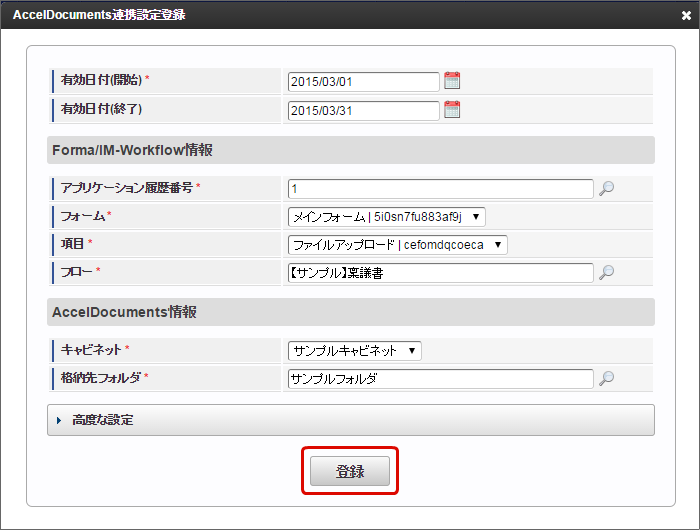Image resolution: width=700 pixels, height=530 pixels.
Task: Click search icon beside フロー field
Action: [x=606, y=272]
